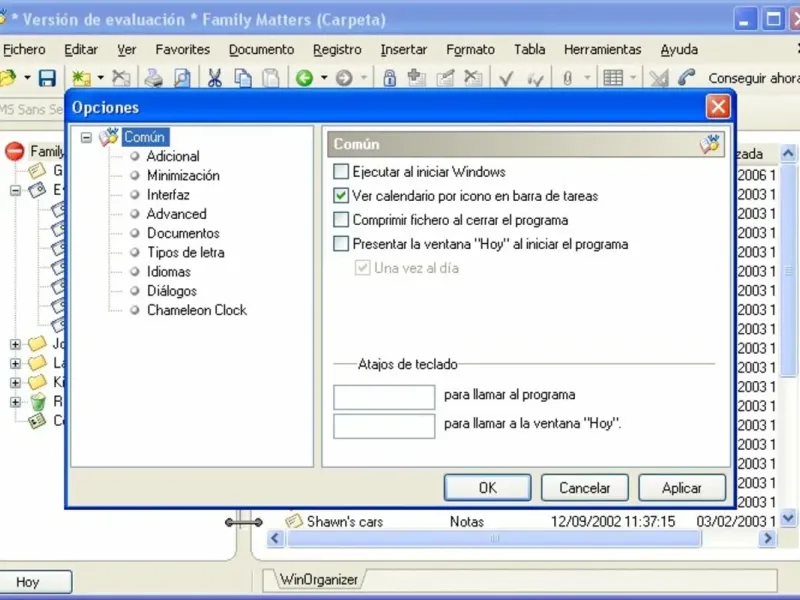The image size is (800, 600).
Task: Click the red no-entry Family root icon
Action: coord(15,151)
